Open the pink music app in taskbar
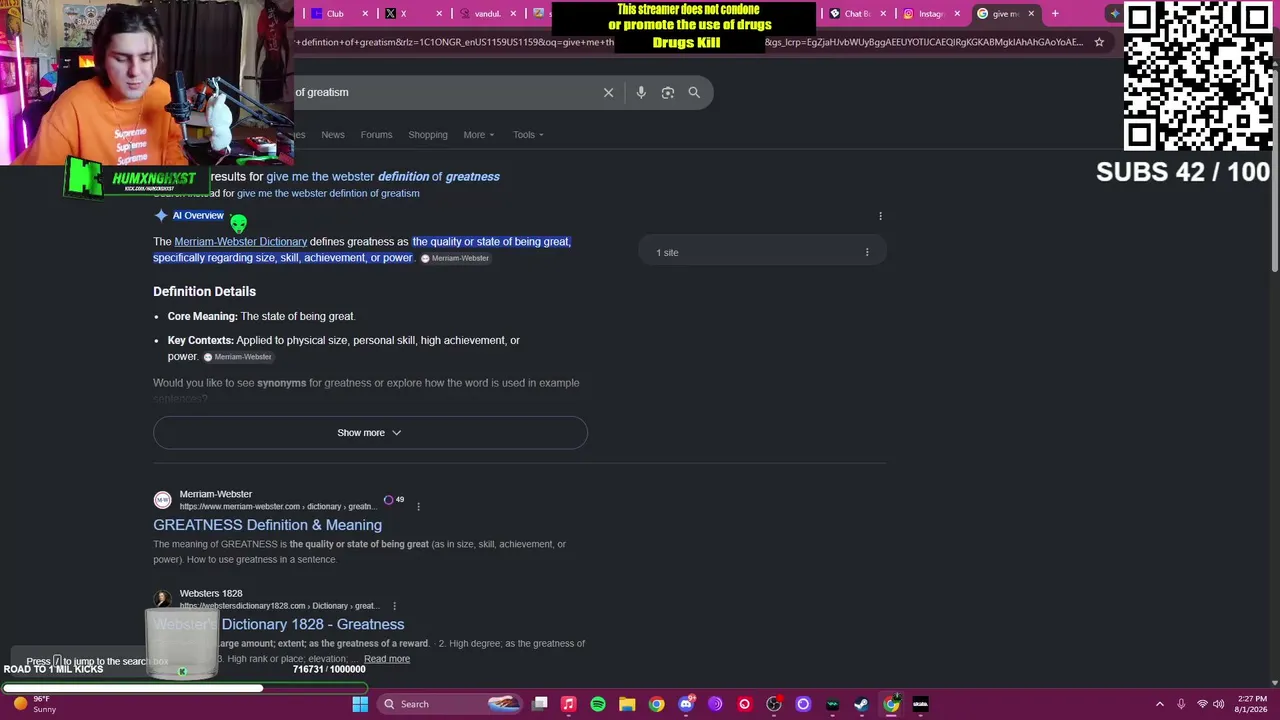The width and height of the screenshot is (1280, 720). click(x=568, y=704)
